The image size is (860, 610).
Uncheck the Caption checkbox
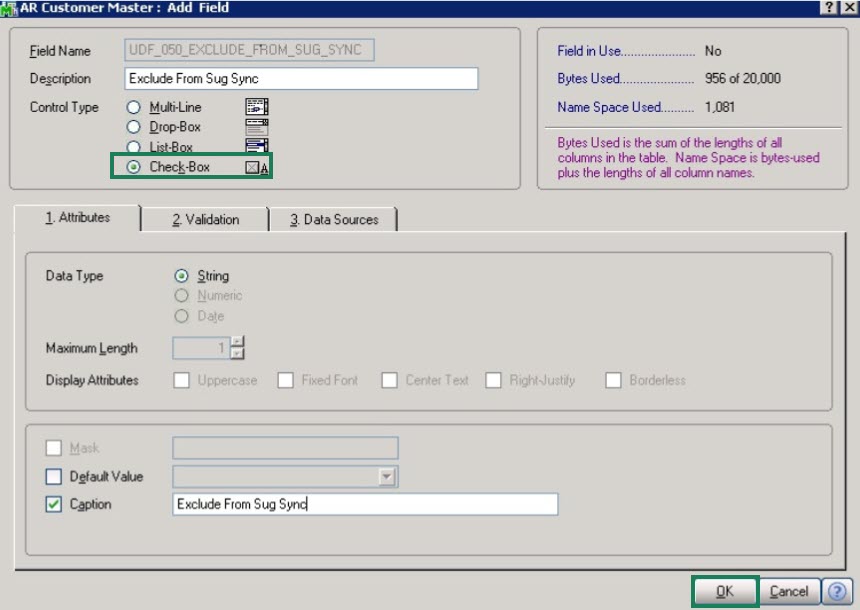[x=54, y=505]
